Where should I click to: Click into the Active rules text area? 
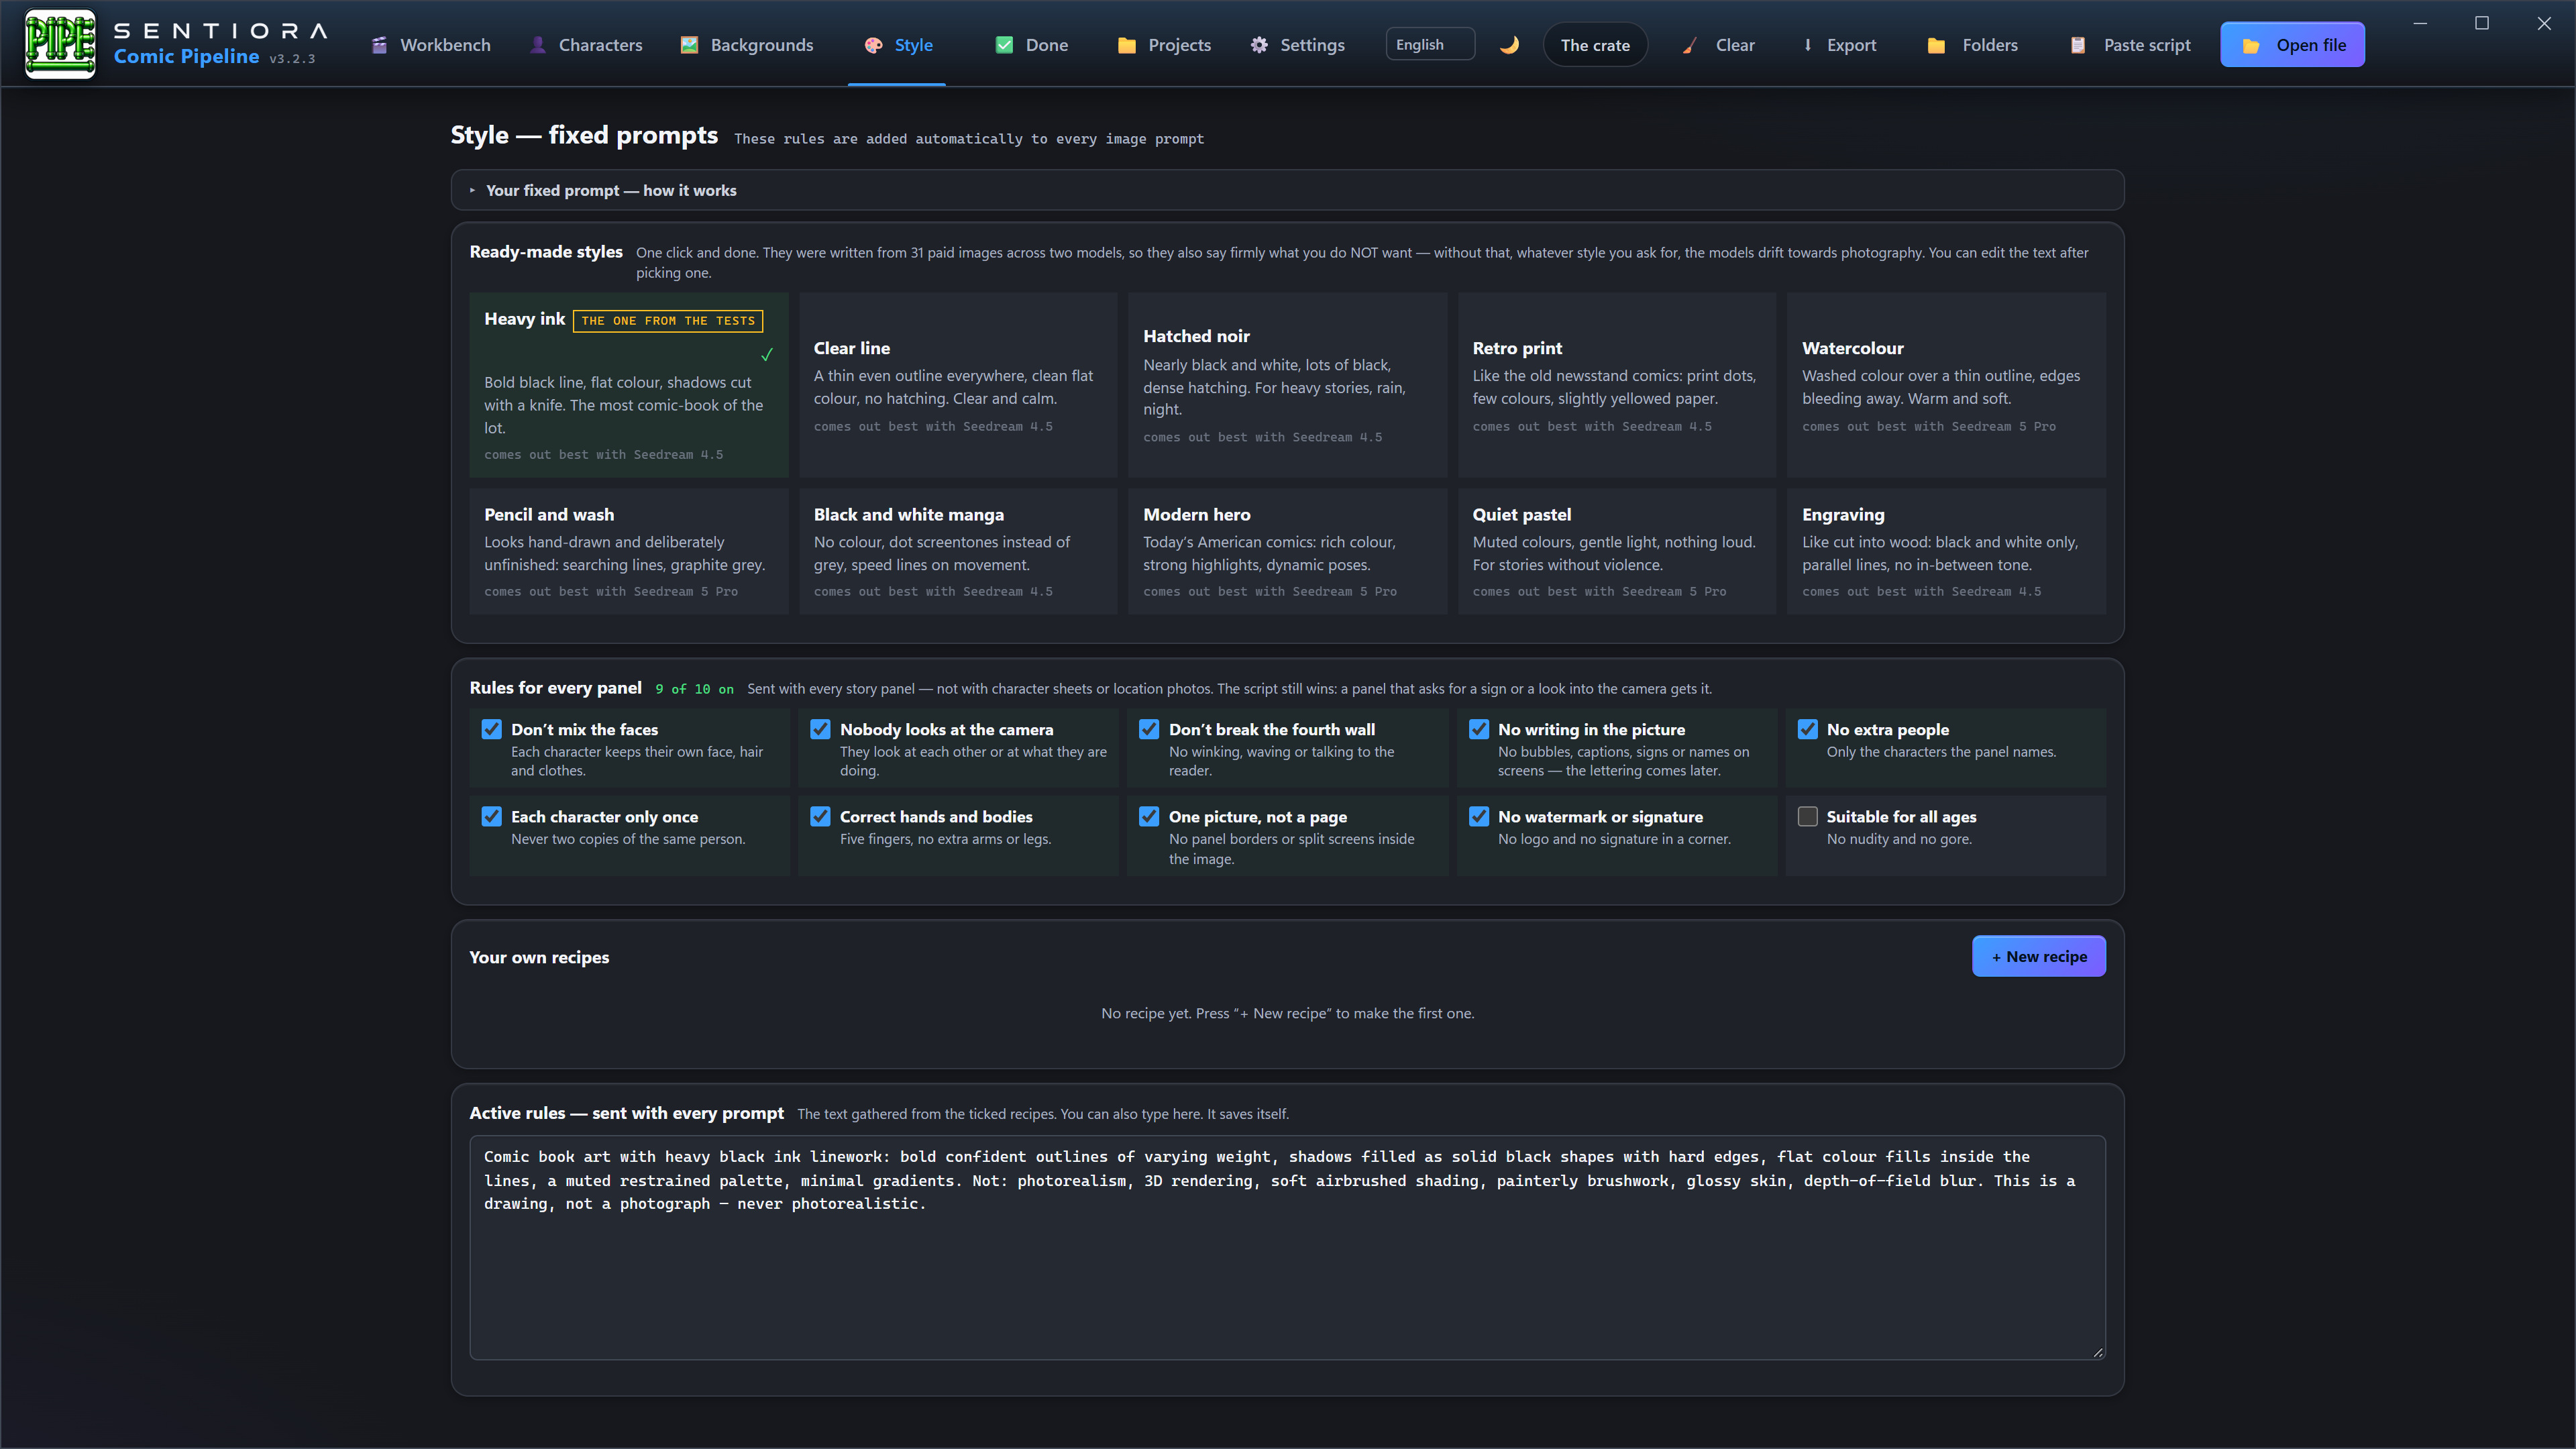[x=1287, y=1247]
